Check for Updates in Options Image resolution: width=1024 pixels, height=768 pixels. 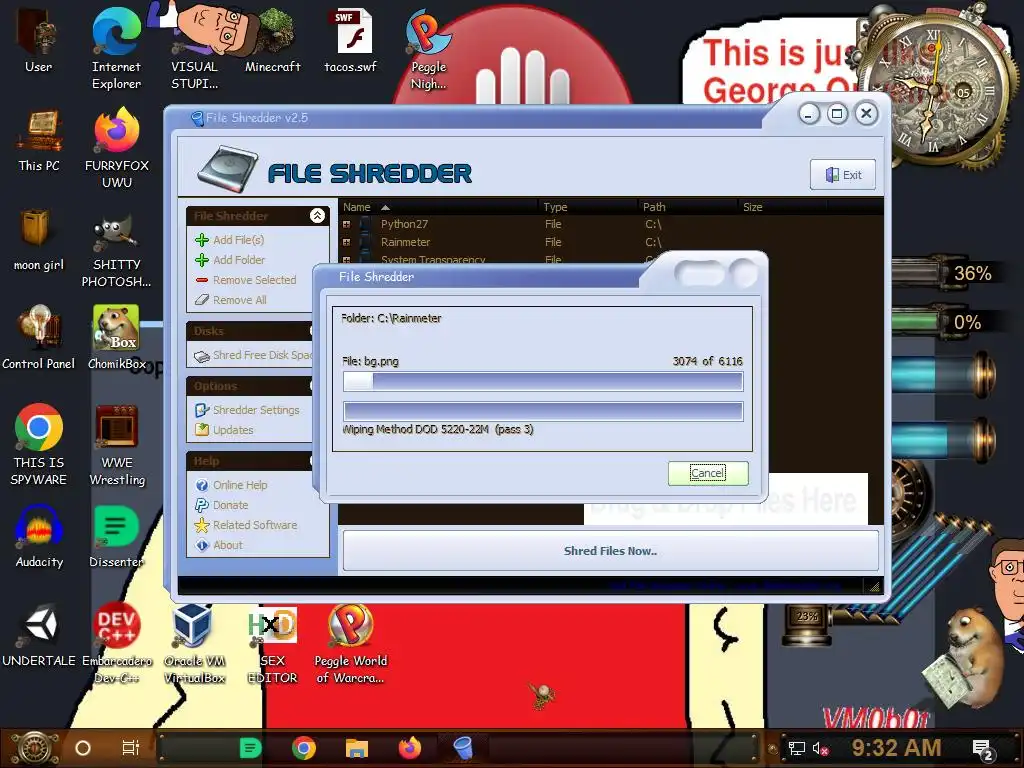(224, 430)
